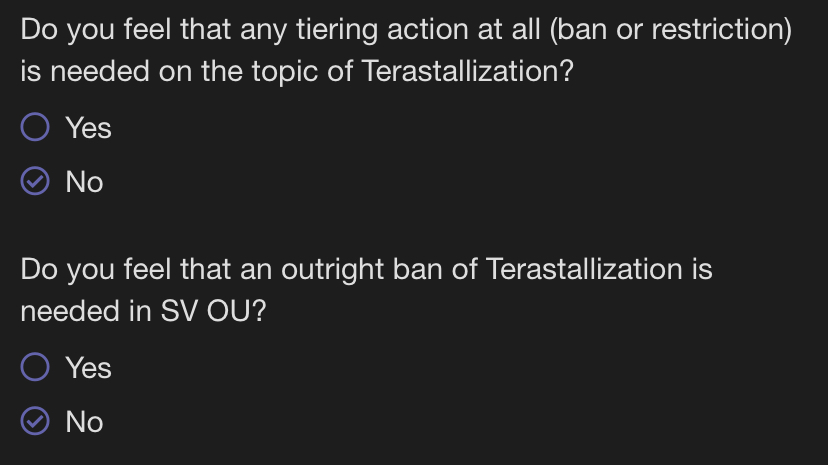The image size is (828, 465).
Task: Click the "No" label under the tiering question
Action: (x=84, y=183)
